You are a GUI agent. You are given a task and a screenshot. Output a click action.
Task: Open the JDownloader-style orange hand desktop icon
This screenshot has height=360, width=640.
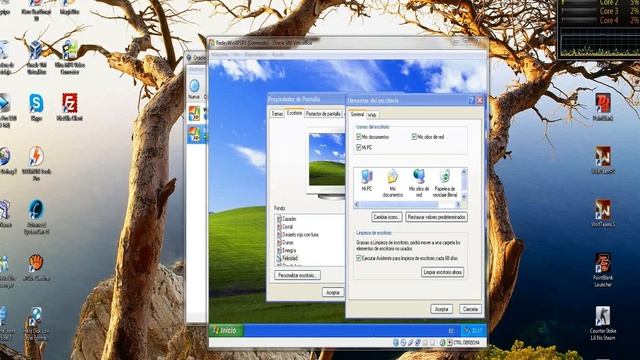click(36, 268)
